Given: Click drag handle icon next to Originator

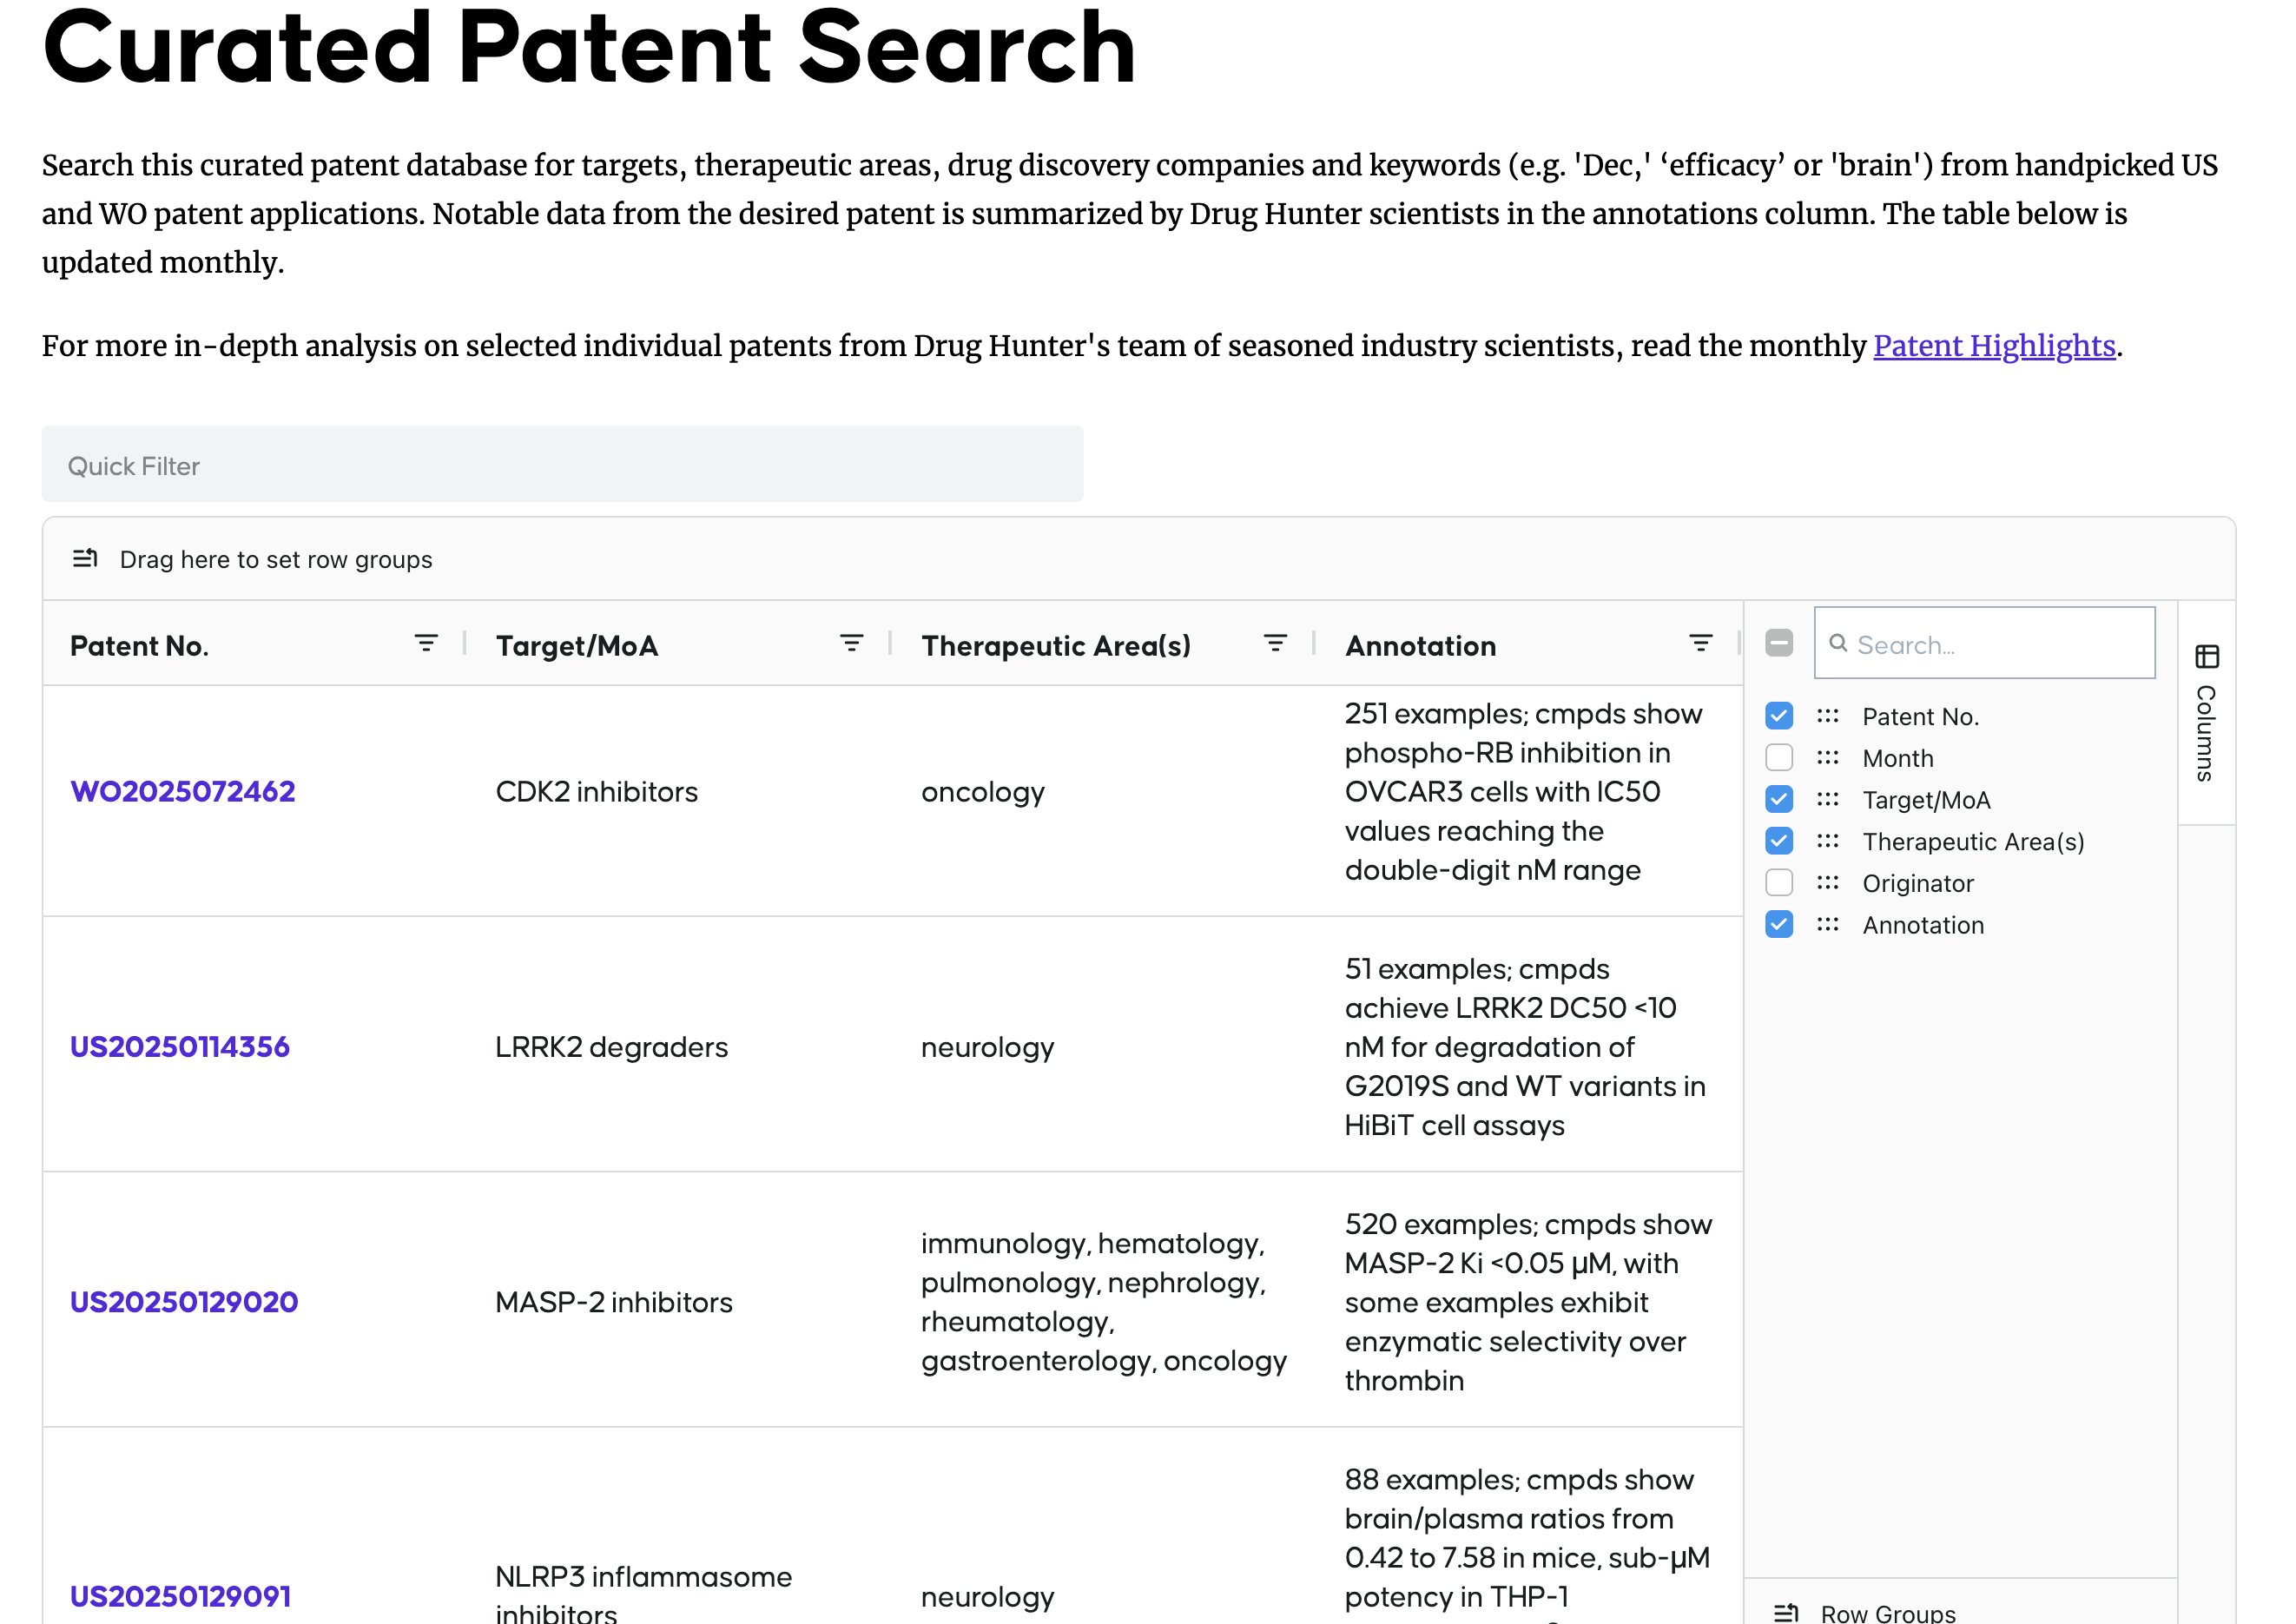Looking at the screenshot, I should tap(1827, 883).
